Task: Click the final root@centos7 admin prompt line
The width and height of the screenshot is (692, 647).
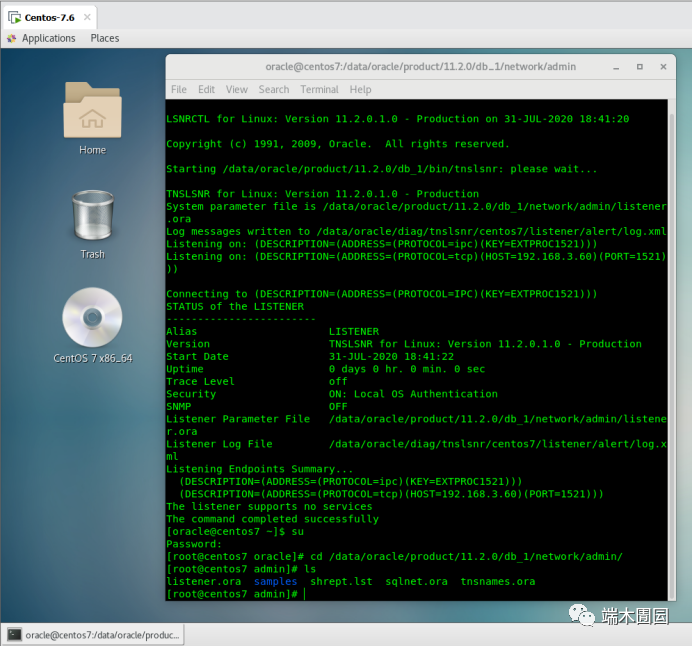Action: (x=232, y=594)
